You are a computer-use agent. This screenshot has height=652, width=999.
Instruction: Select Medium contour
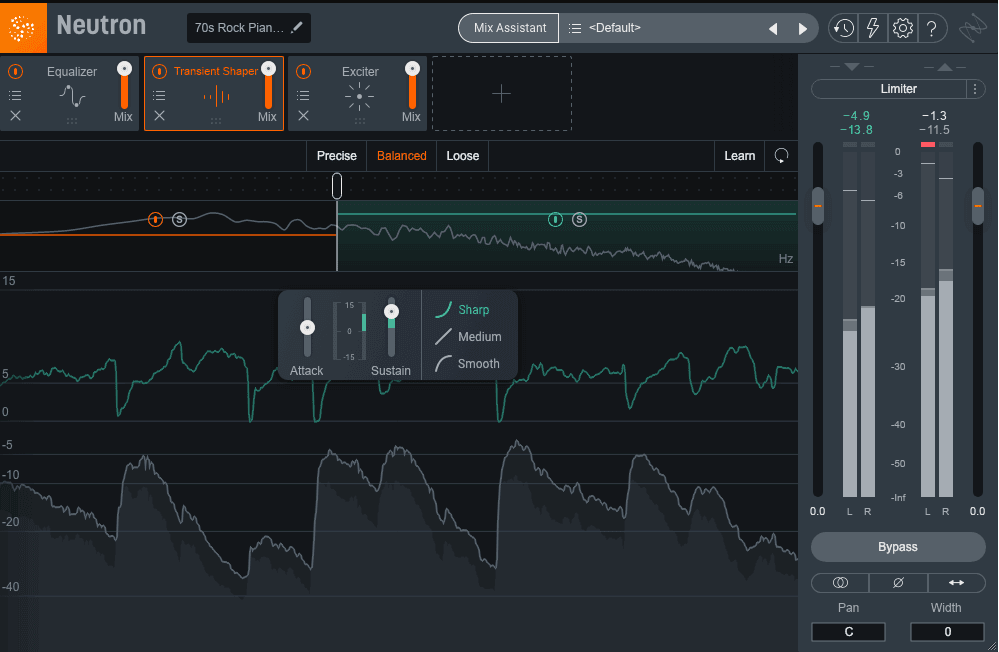468,337
